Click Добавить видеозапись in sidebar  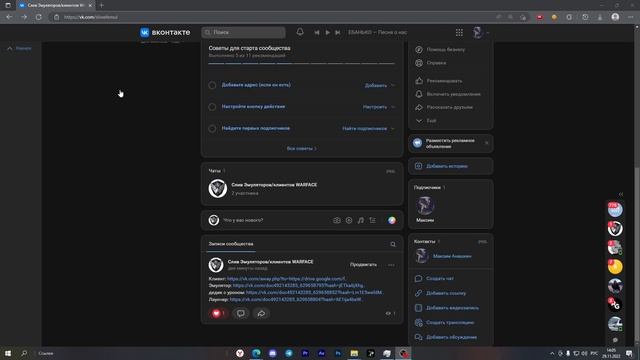tap(451, 308)
